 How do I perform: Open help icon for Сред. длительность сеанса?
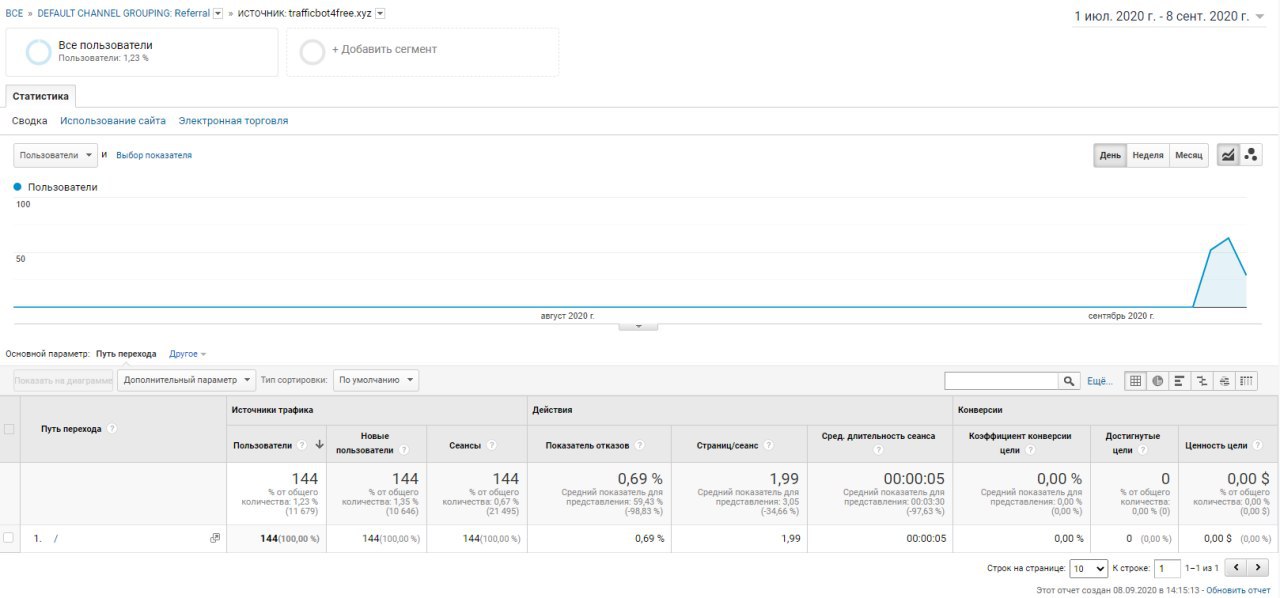click(878, 451)
